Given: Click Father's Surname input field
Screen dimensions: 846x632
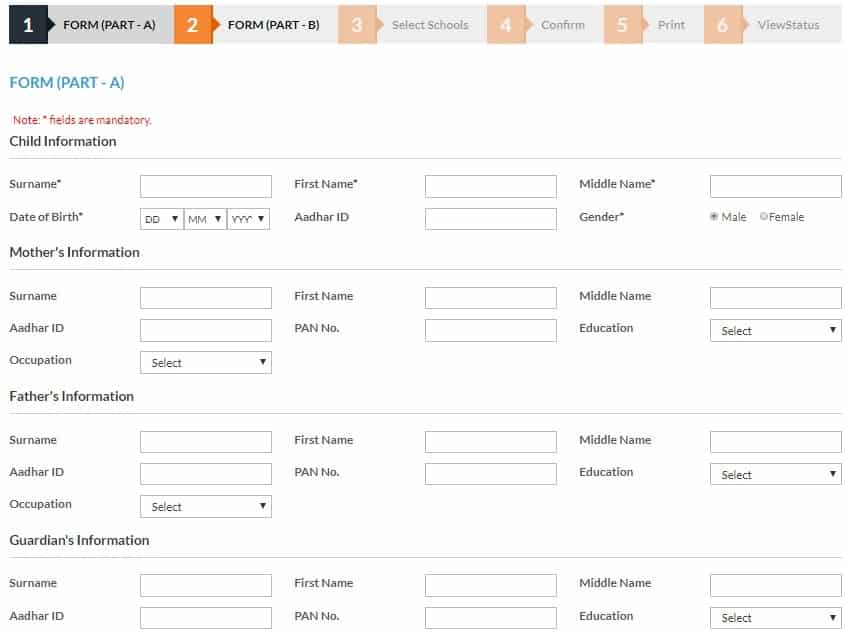Looking at the screenshot, I should [x=206, y=442].
